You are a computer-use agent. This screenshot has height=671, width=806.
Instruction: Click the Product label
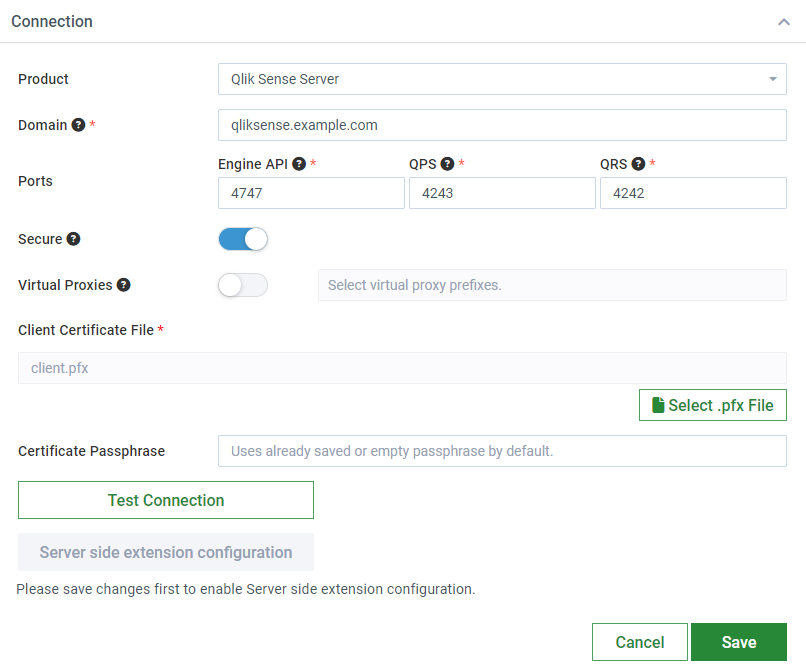click(43, 79)
